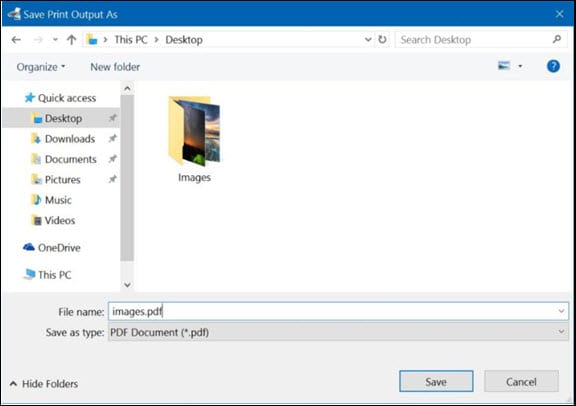Expand the address bar history dropdown
This screenshot has width=576, height=406.
coord(368,39)
